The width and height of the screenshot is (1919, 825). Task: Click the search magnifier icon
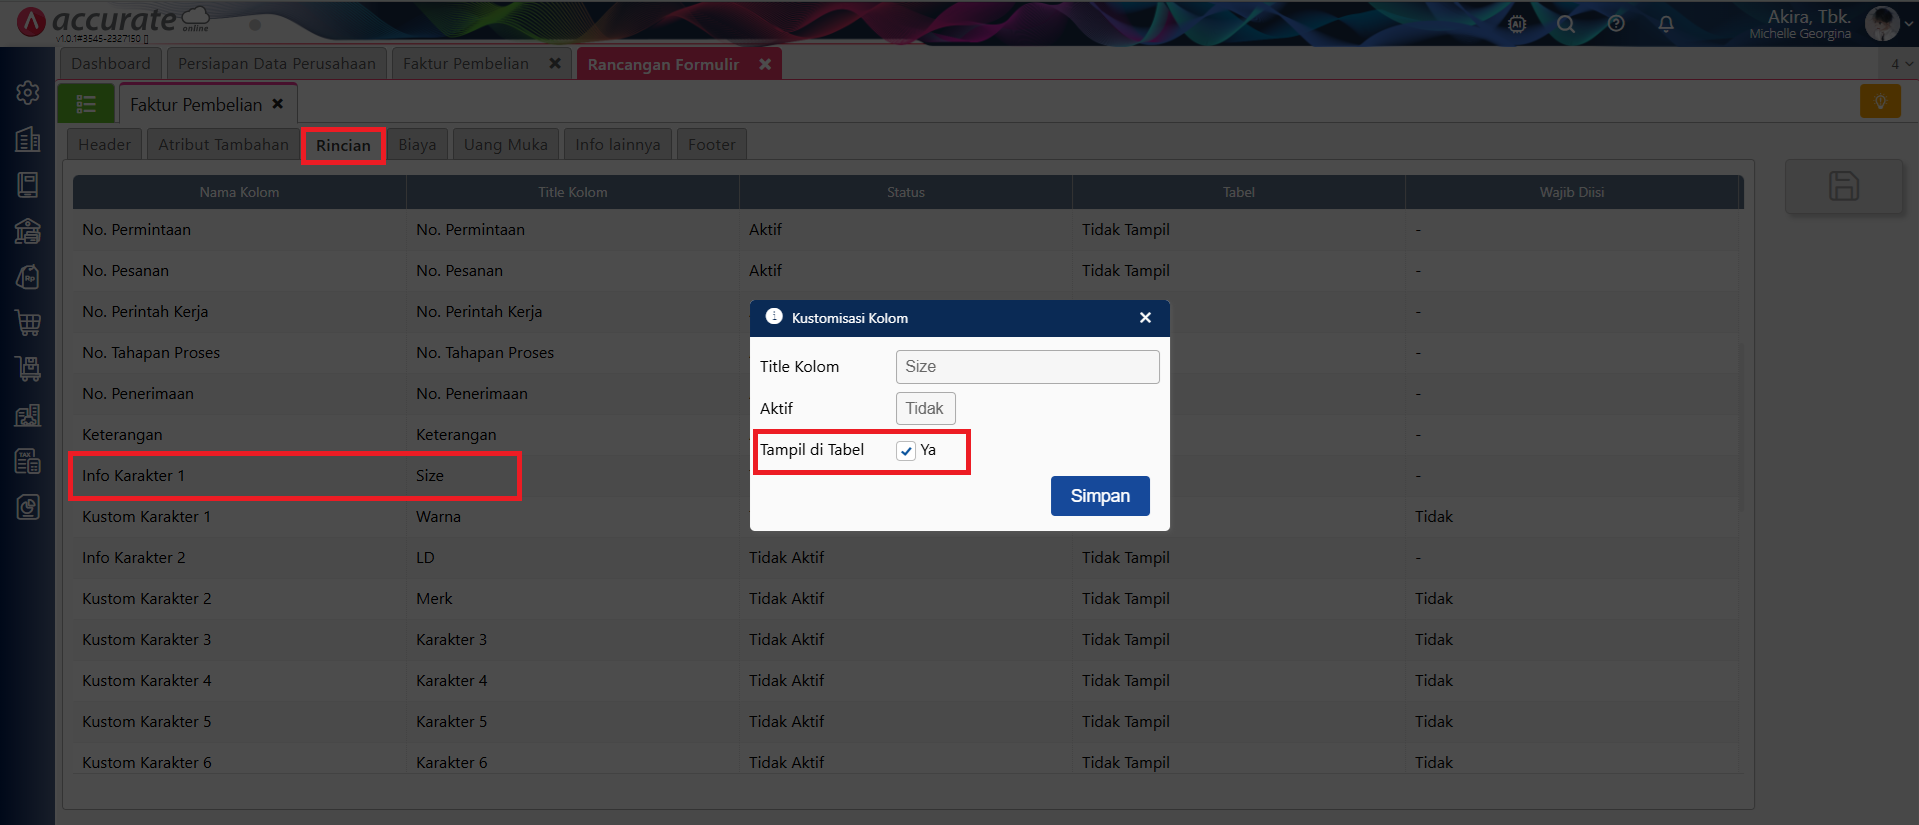[x=1566, y=24]
